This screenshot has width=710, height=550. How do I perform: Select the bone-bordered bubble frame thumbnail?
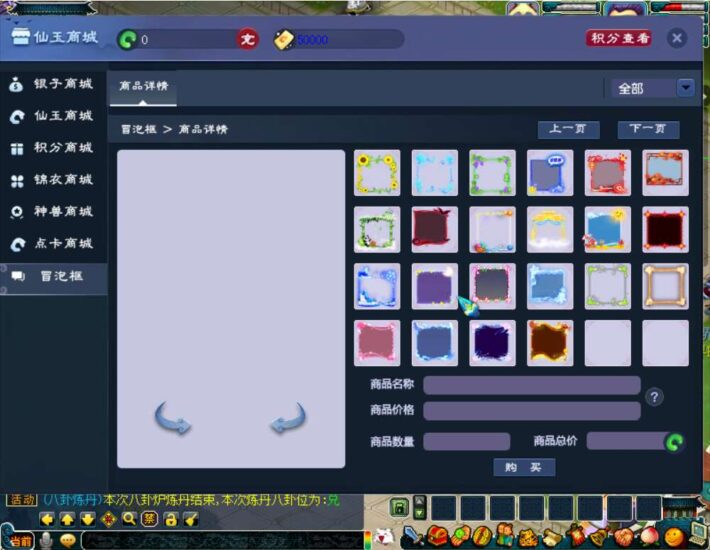(665, 287)
